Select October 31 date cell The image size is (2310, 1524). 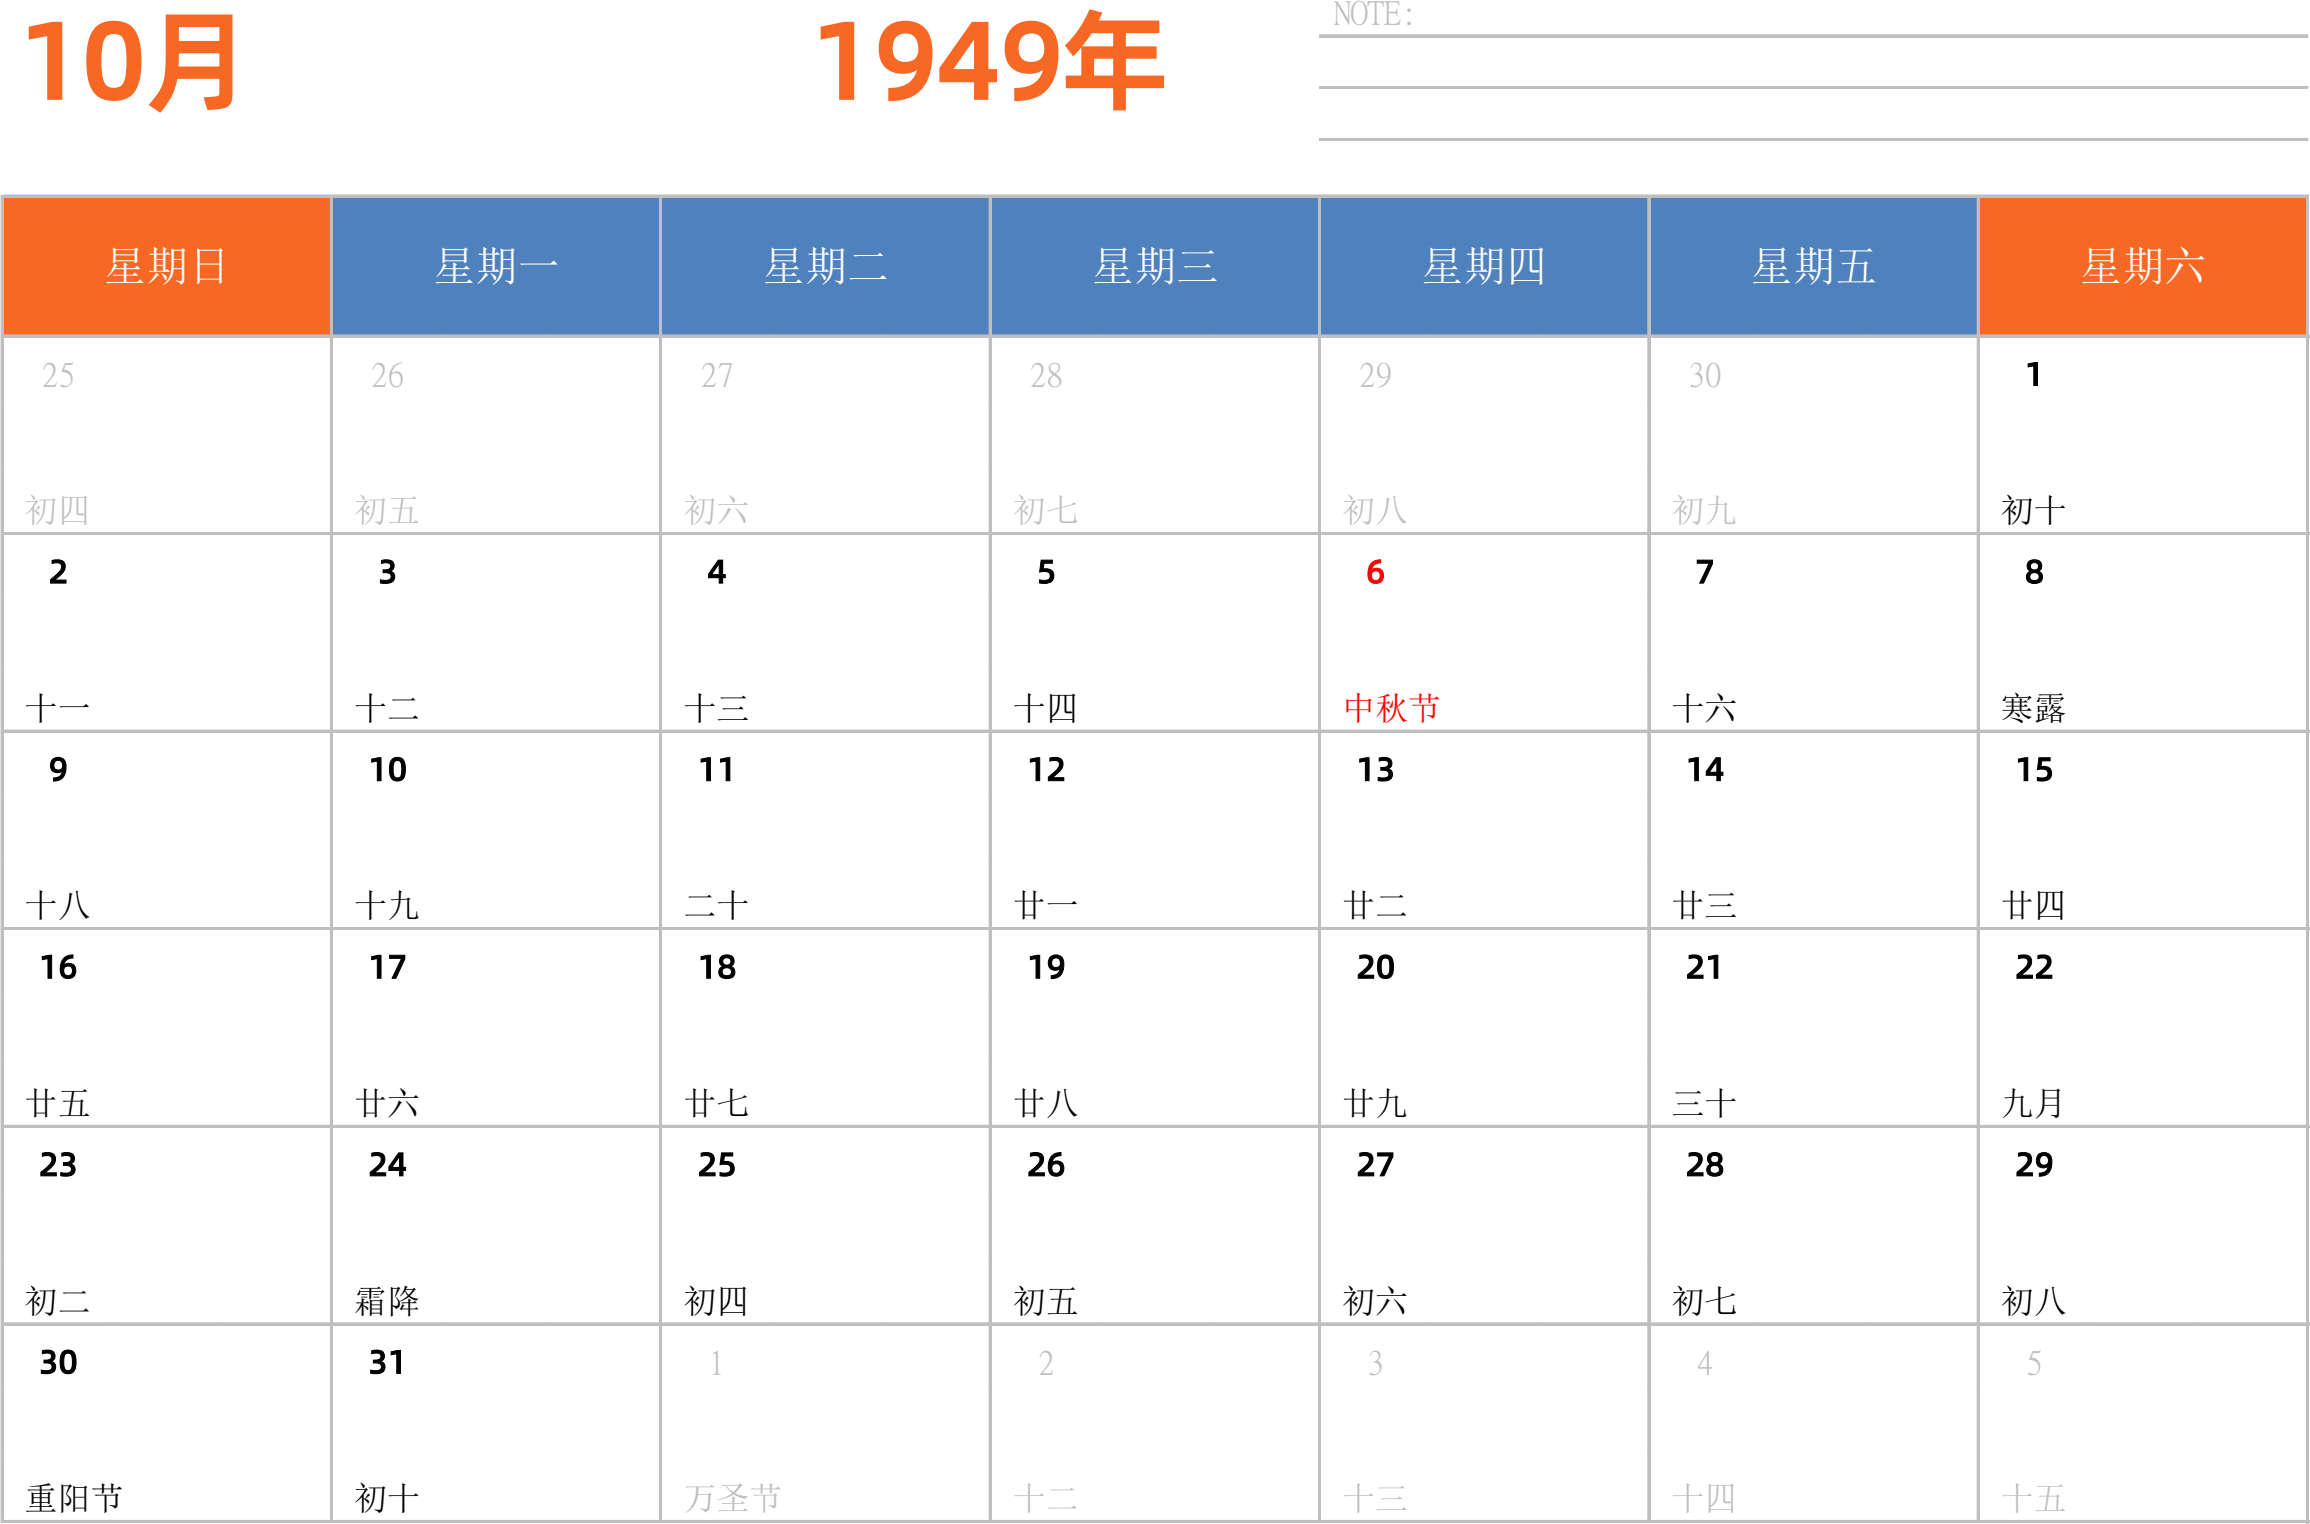(495, 1424)
